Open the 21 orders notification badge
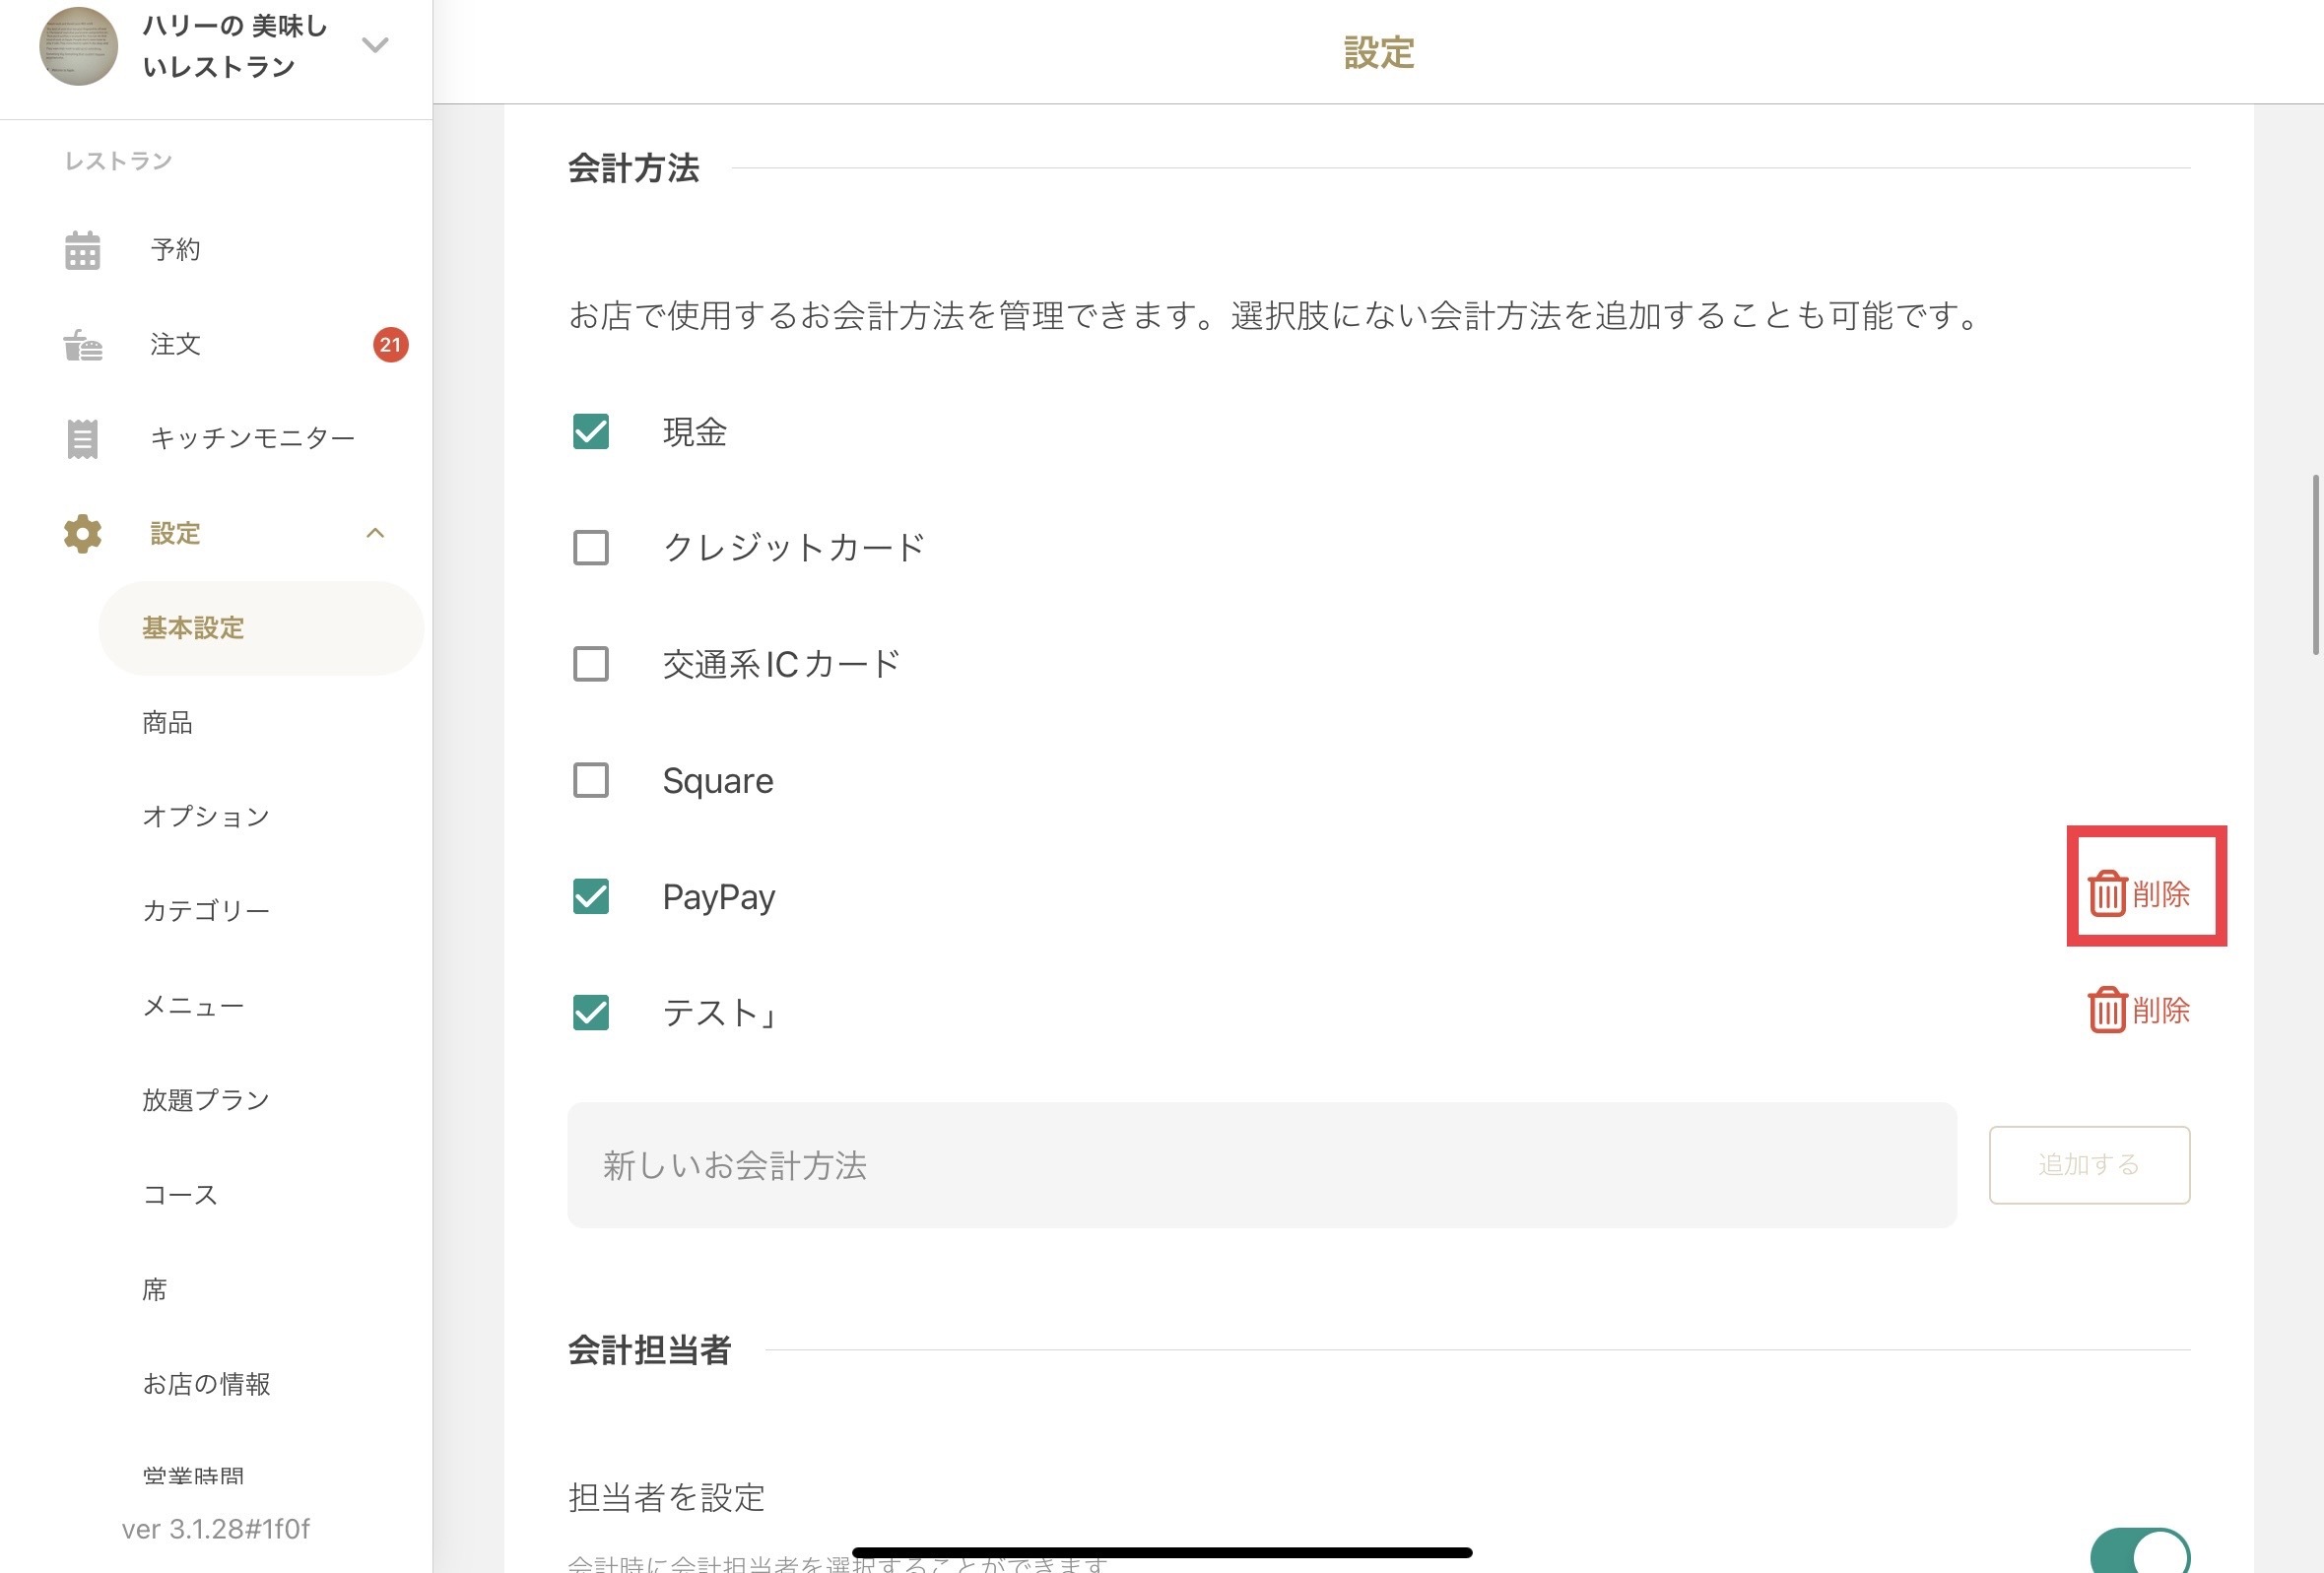 click(x=390, y=345)
